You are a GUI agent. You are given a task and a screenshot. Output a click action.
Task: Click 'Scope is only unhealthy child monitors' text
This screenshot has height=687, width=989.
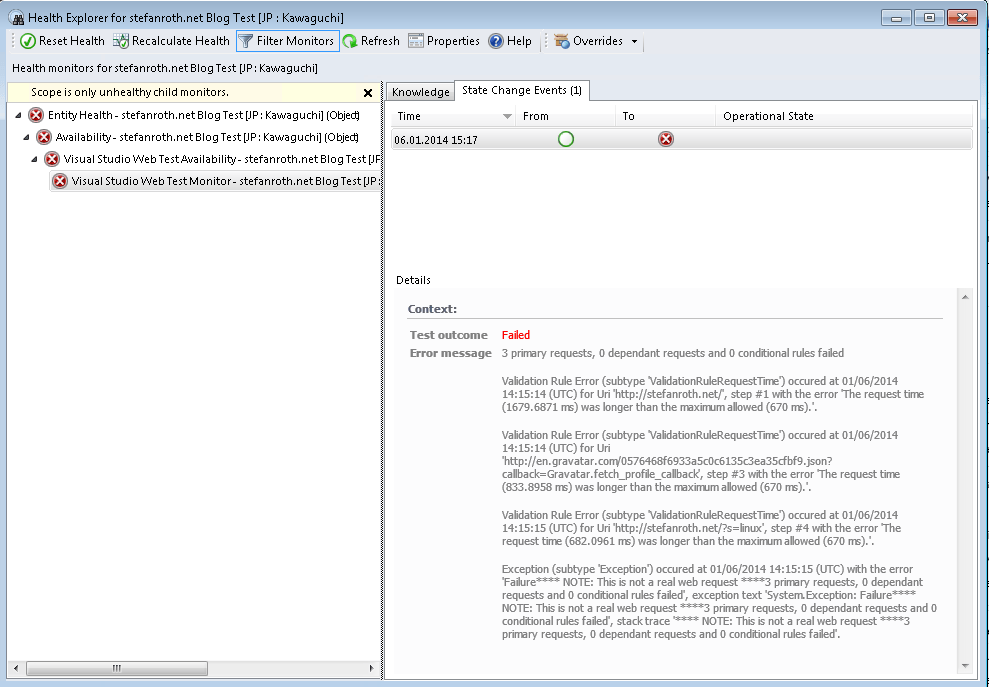pyautogui.click(x=130, y=92)
